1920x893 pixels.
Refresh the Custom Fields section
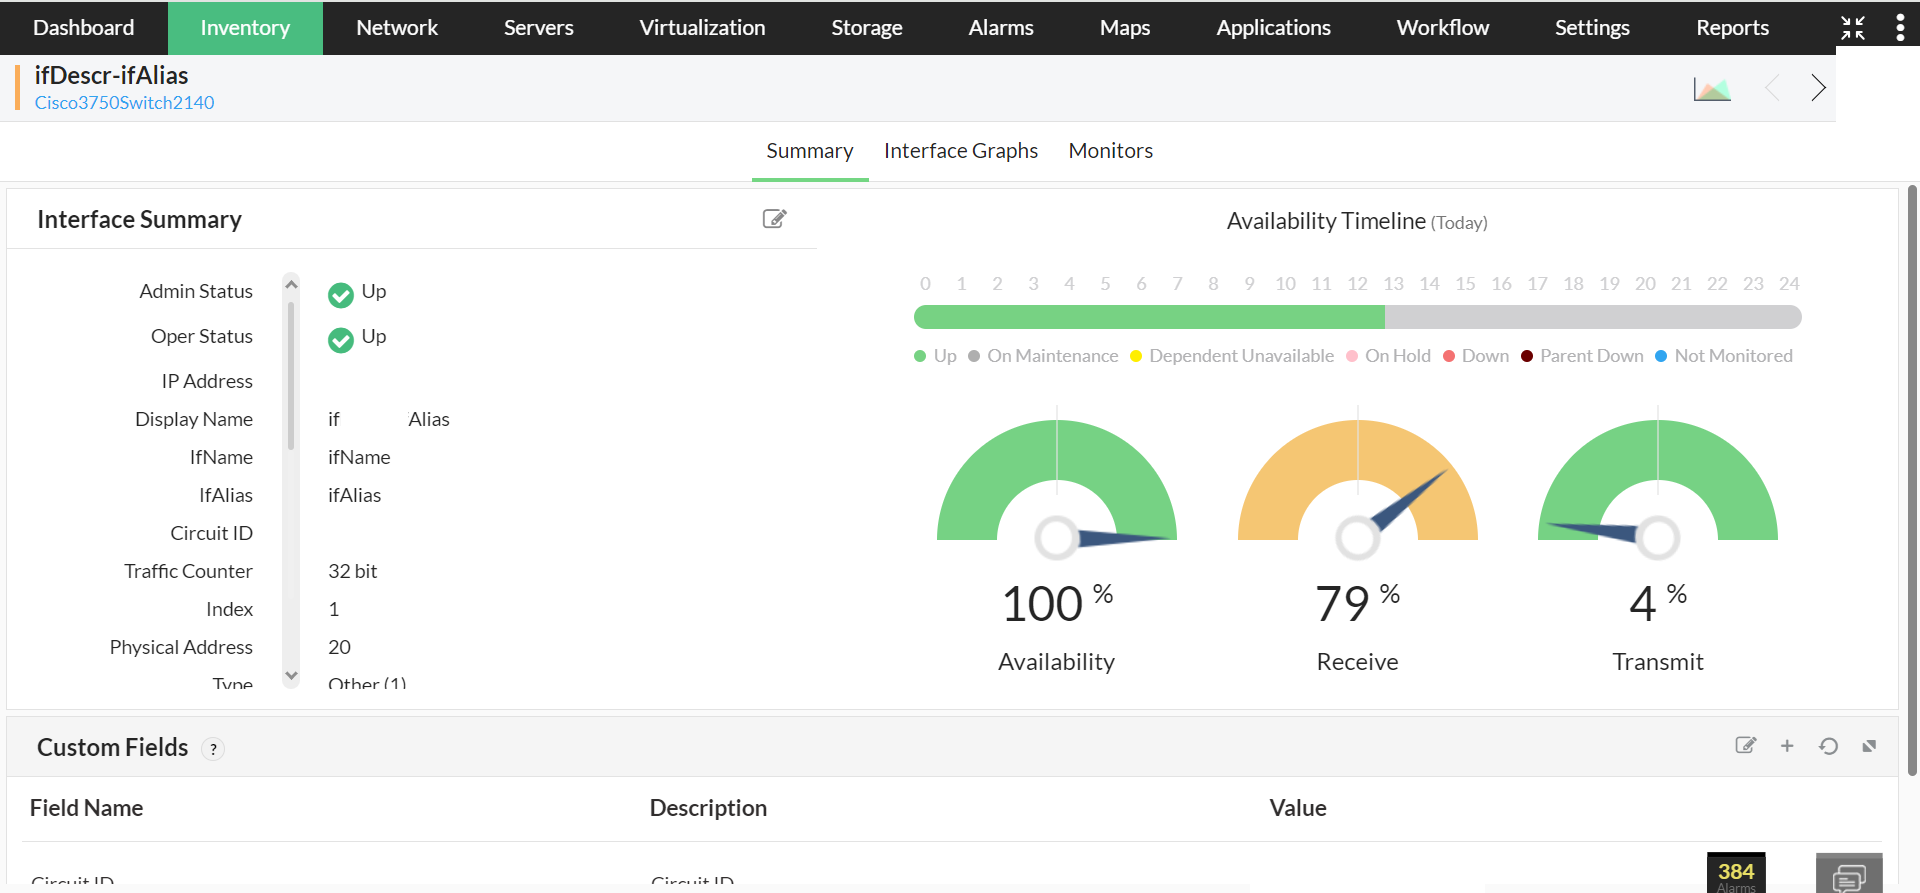(x=1828, y=746)
